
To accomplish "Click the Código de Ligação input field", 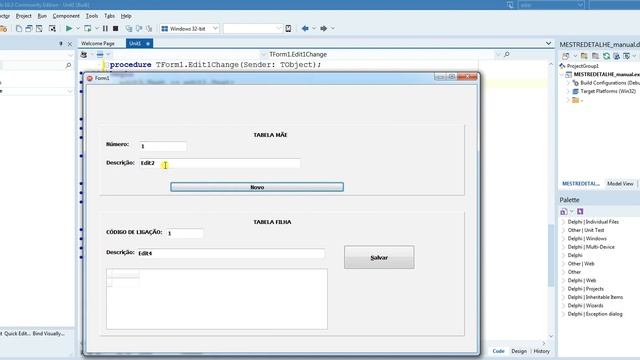I will (184, 233).
